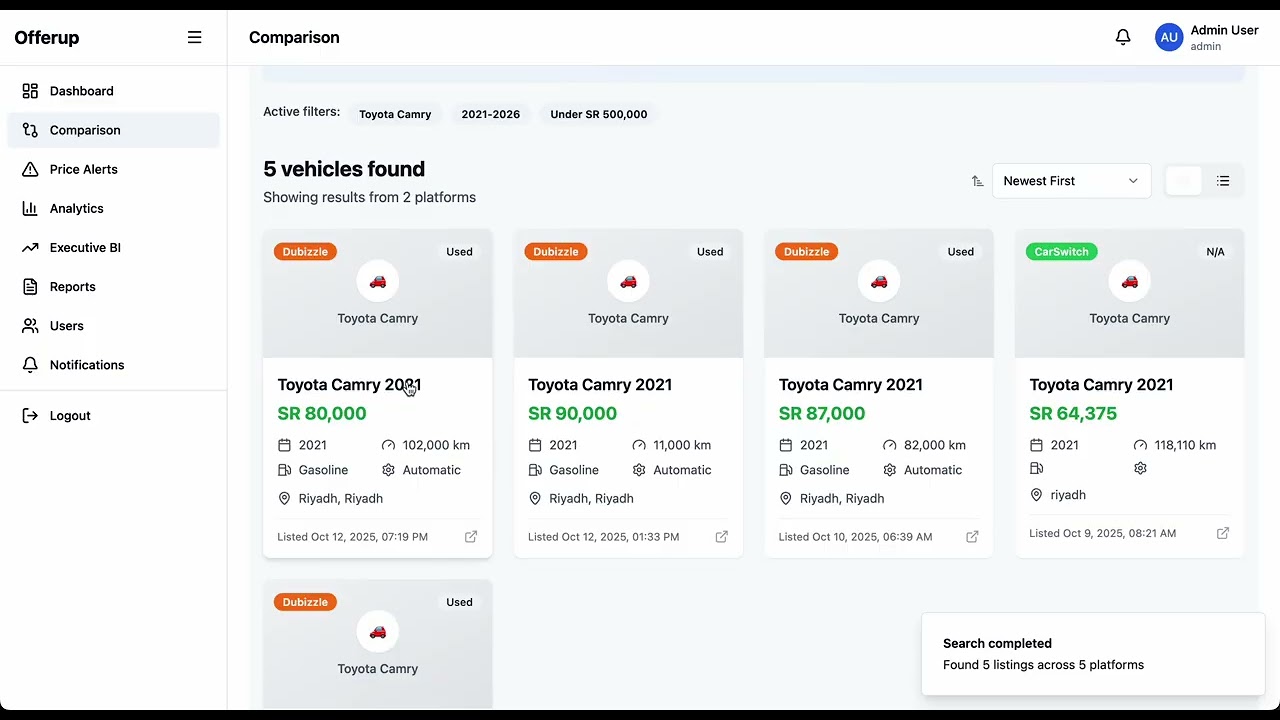Open Toyota Camry 2021 priced SR 64,375
The image size is (1280, 720).
click(x=1101, y=385)
